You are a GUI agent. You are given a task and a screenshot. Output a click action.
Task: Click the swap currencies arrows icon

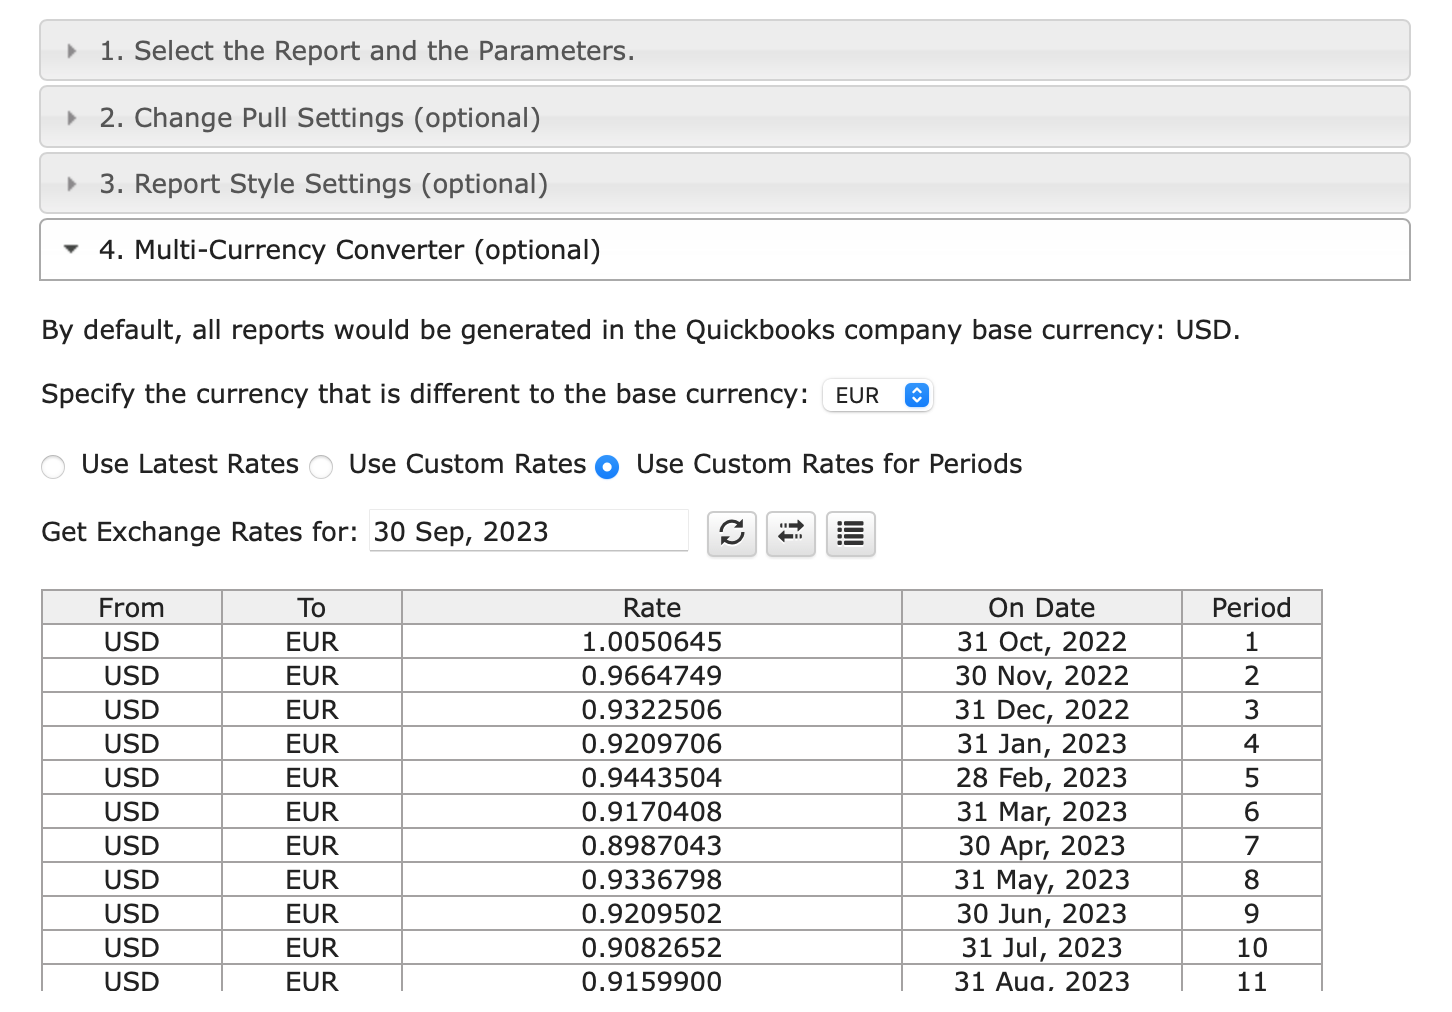790,533
